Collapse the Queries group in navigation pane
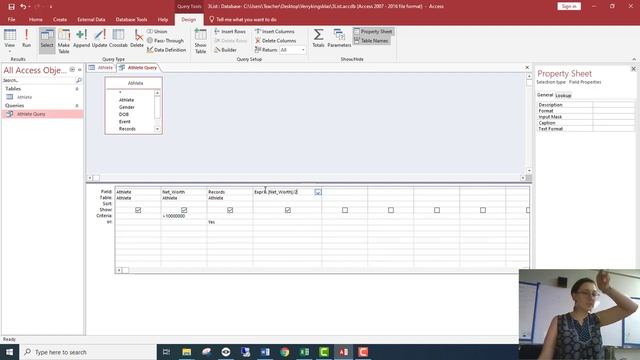Image resolution: width=640 pixels, height=360 pixels. pyautogui.click(x=77, y=105)
